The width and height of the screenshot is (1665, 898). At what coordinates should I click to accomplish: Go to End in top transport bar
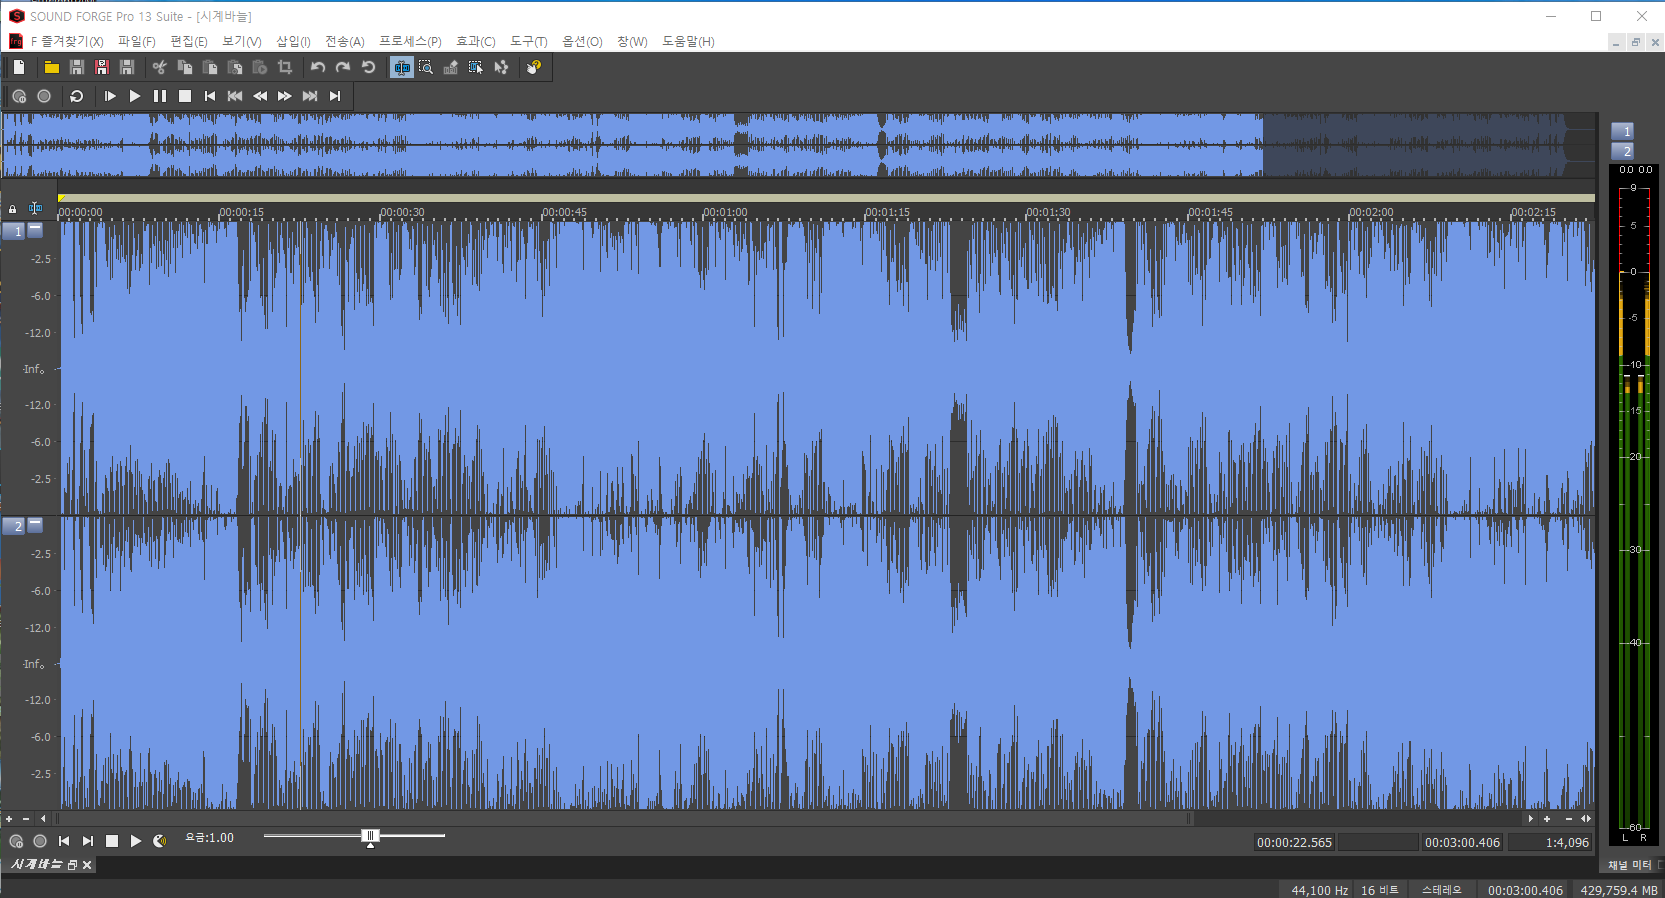tap(335, 96)
